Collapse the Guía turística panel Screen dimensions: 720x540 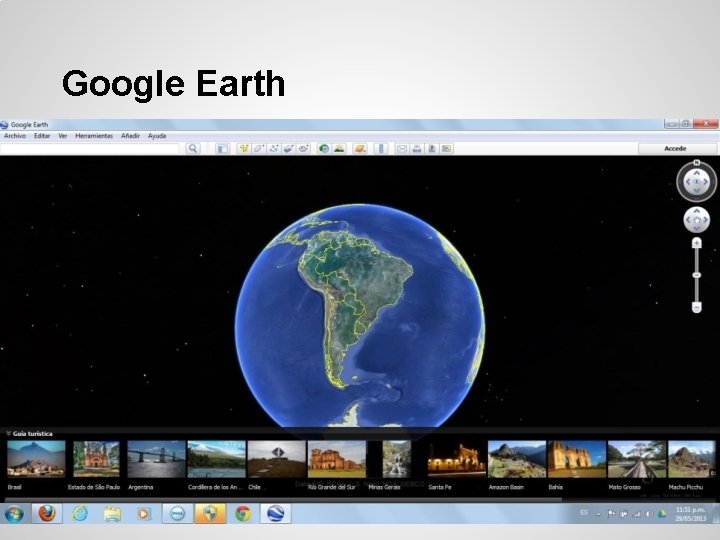tap(8, 433)
